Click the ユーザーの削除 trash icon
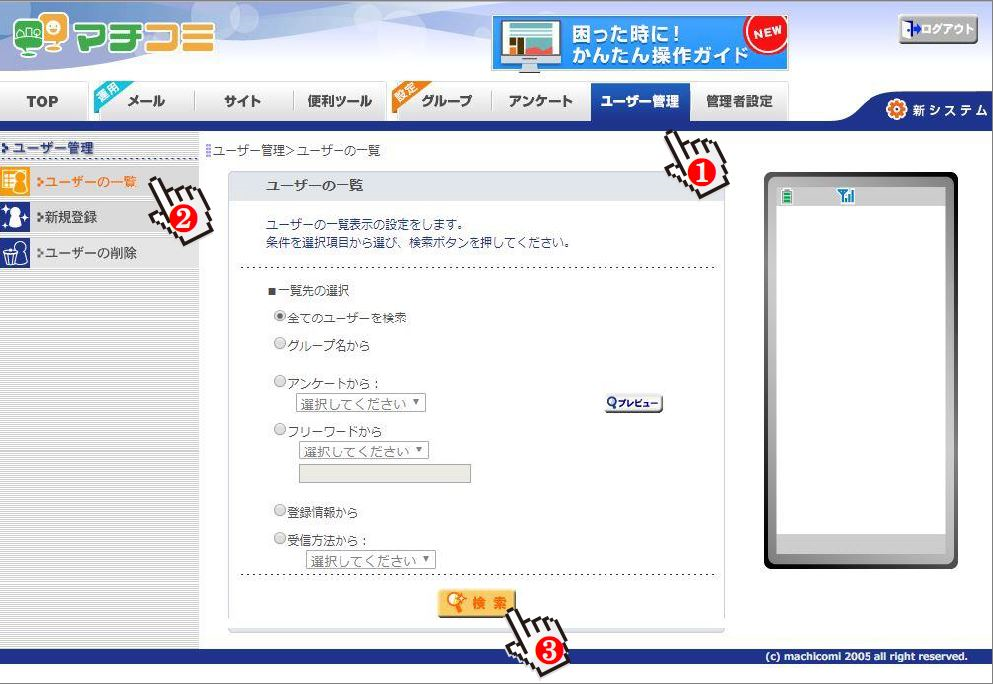Image resolution: width=993 pixels, height=684 pixels. tap(15, 253)
